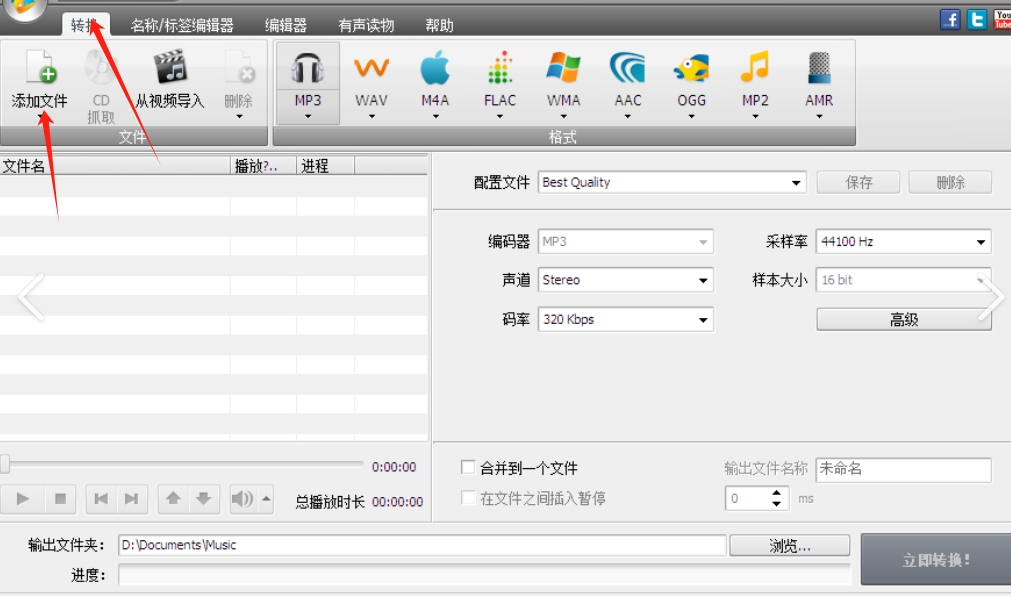Open the Facebook page icon
Viewport: 1011px width, 596px height.
(x=950, y=19)
